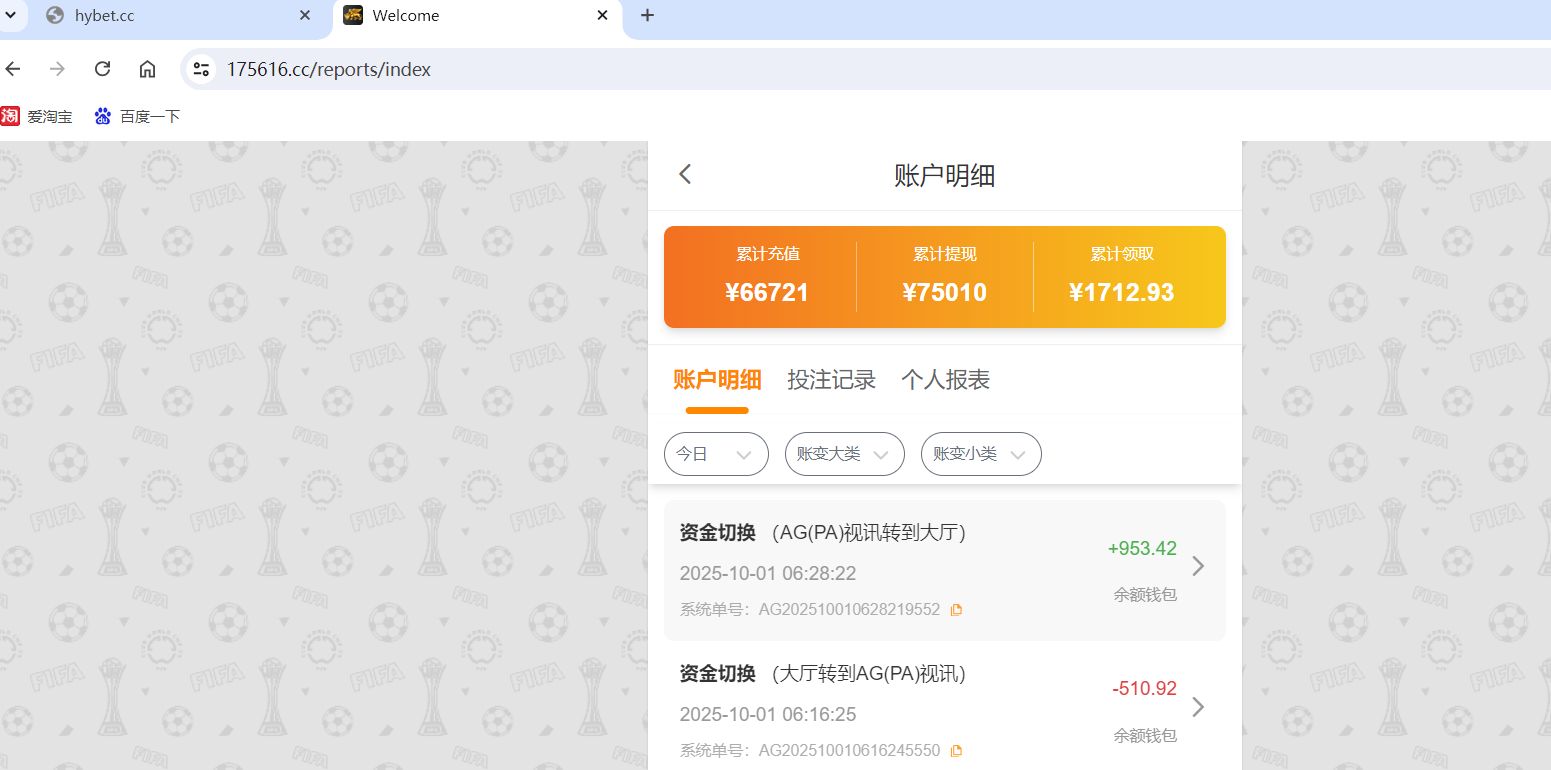Open site information in the address bar
Viewport: 1551px width, 770px height.
click(200, 68)
